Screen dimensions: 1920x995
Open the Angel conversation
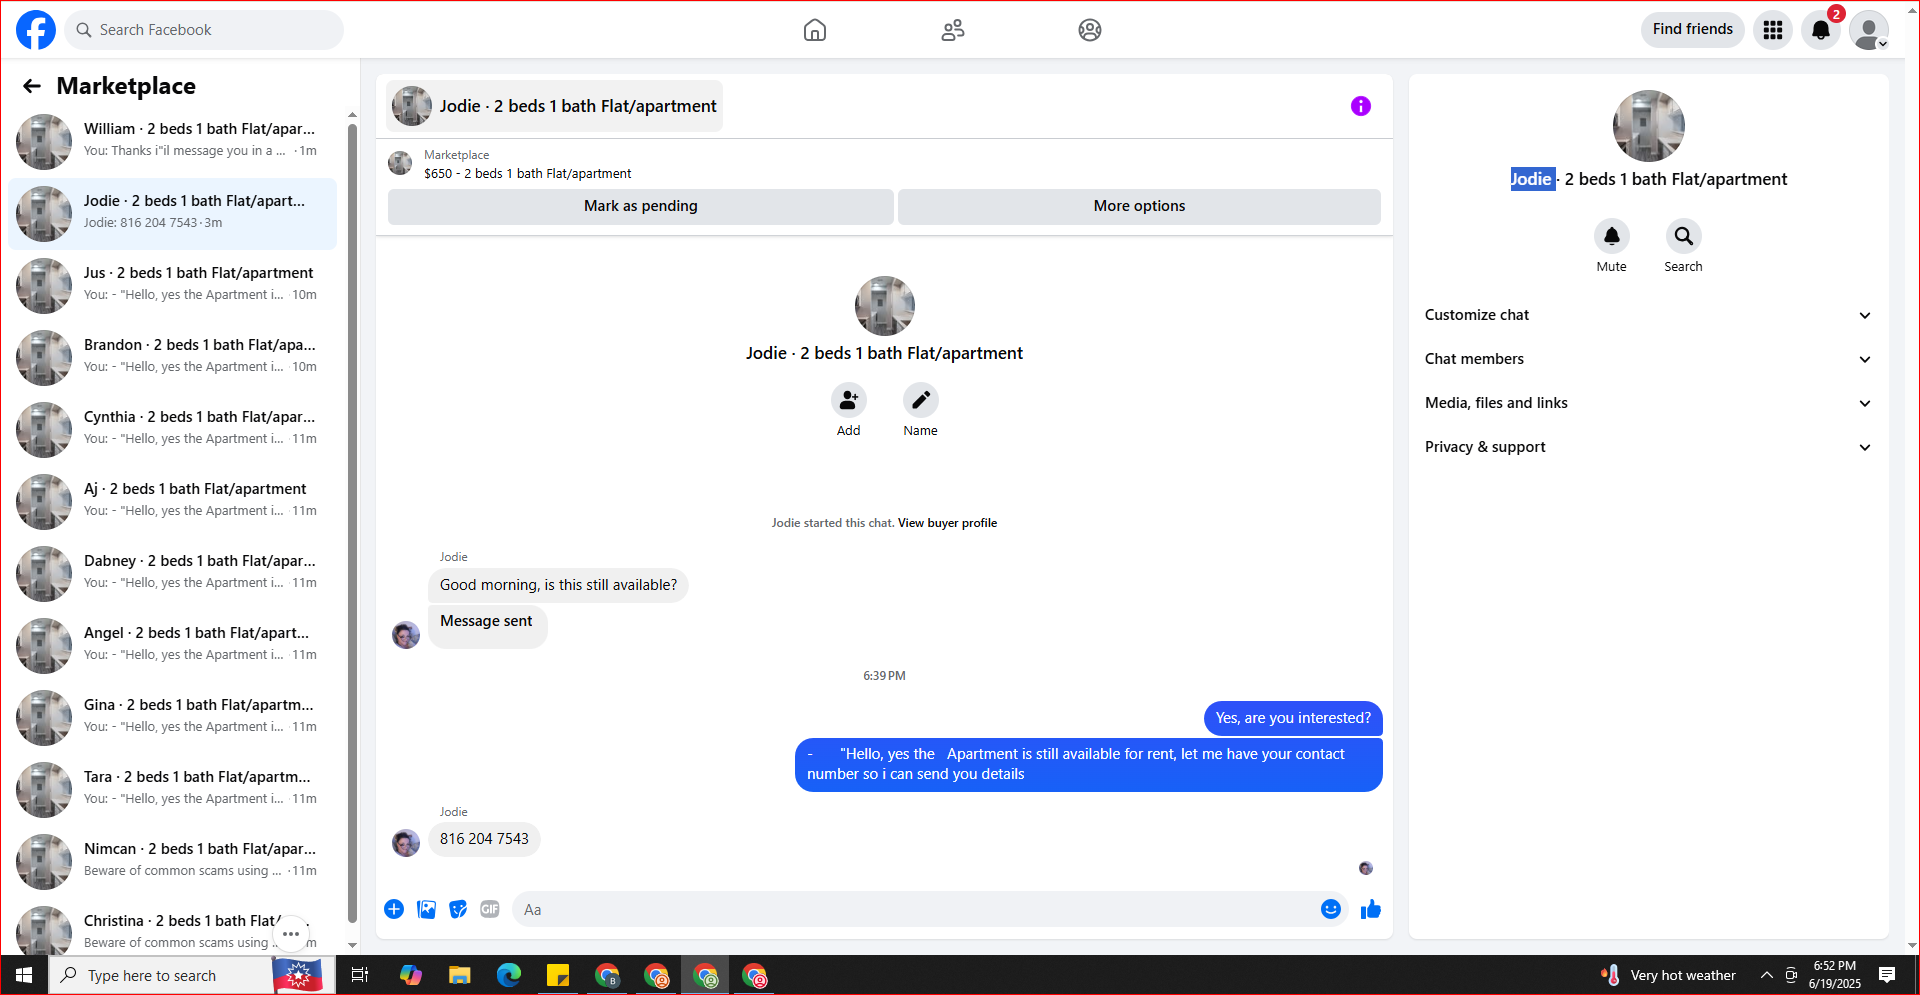(x=173, y=646)
